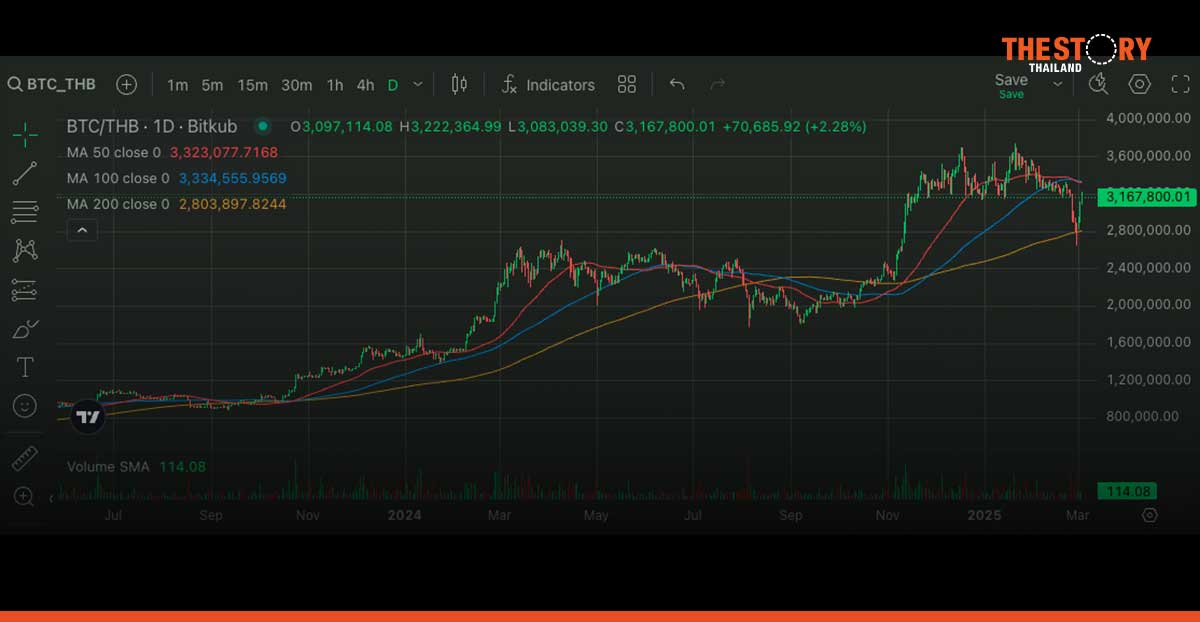
Task: Undo the last chart action
Action: (677, 85)
